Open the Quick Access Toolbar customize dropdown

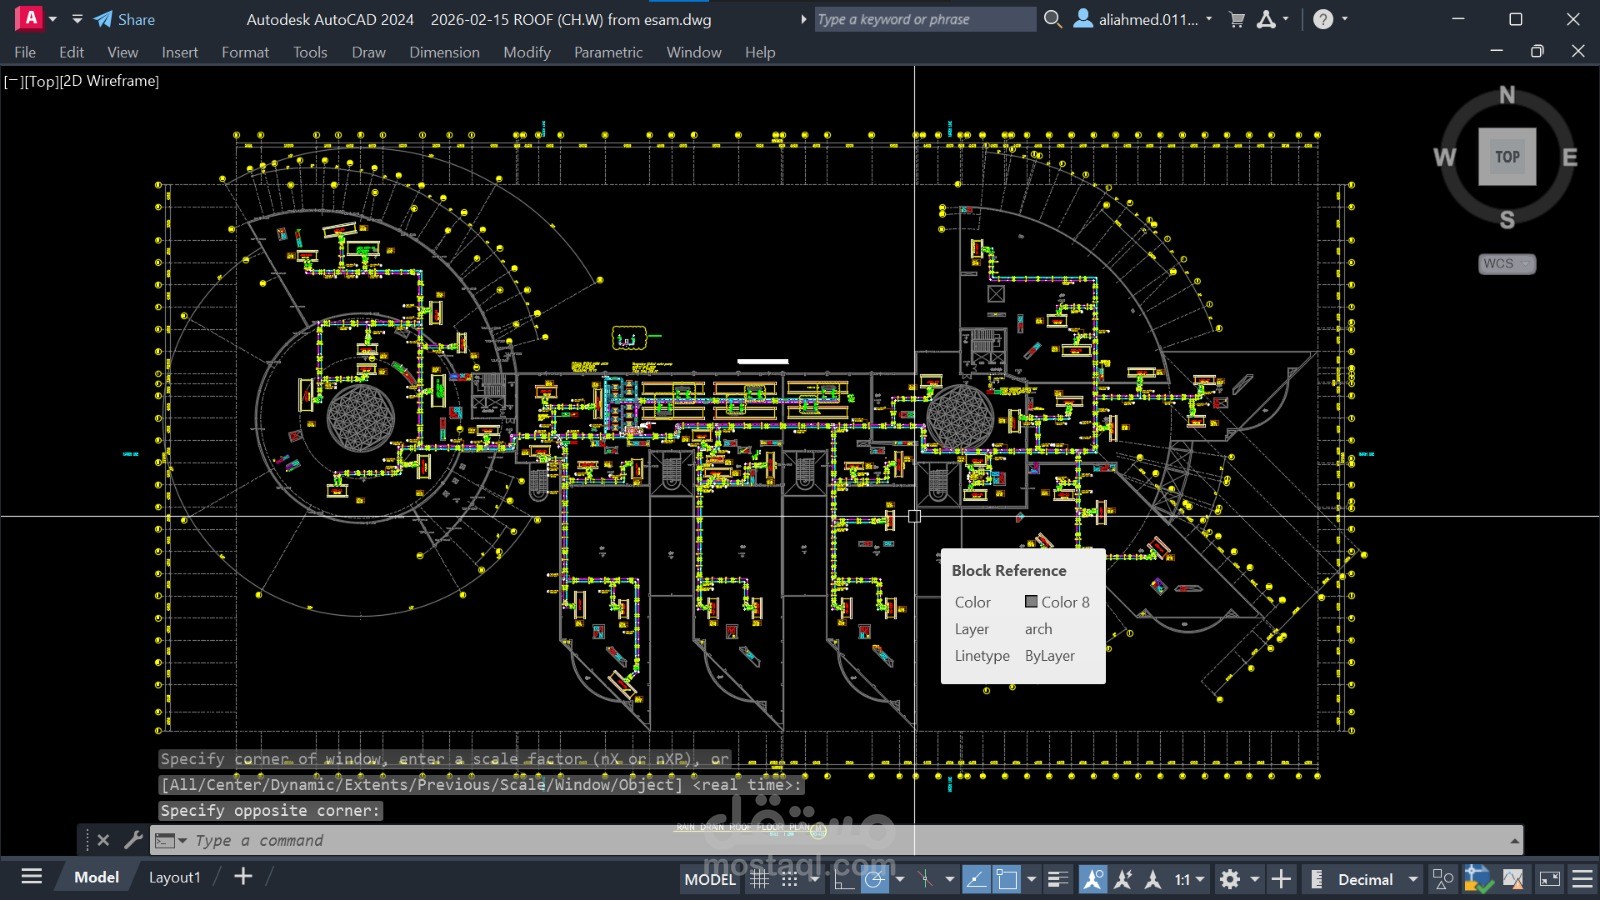pos(77,19)
